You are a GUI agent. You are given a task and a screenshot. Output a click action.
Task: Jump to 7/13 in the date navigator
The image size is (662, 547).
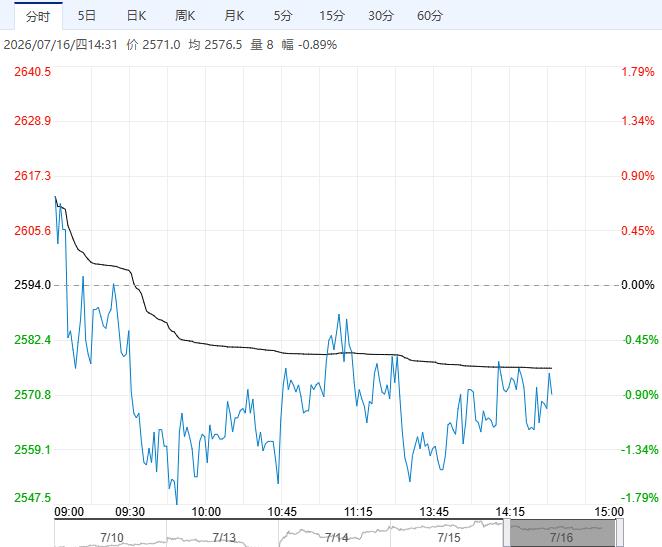click(224, 537)
